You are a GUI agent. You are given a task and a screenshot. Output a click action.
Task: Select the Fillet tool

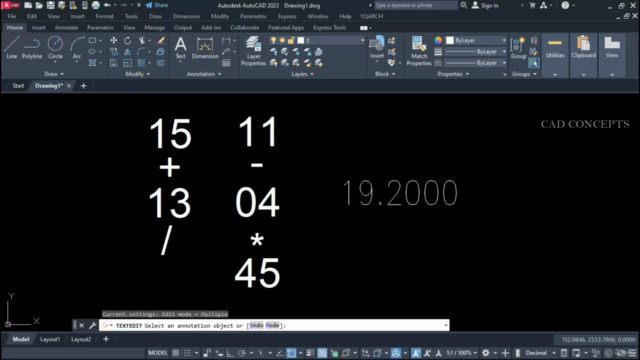pyautogui.click(x=141, y=52)
